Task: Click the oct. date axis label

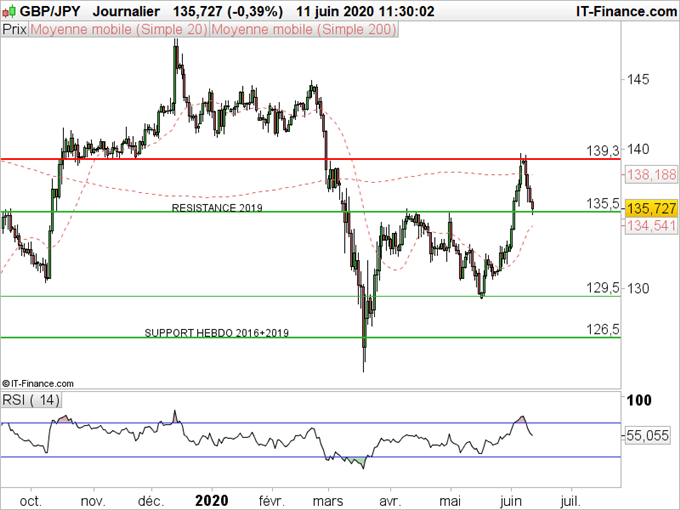Action: click(31, 501)
